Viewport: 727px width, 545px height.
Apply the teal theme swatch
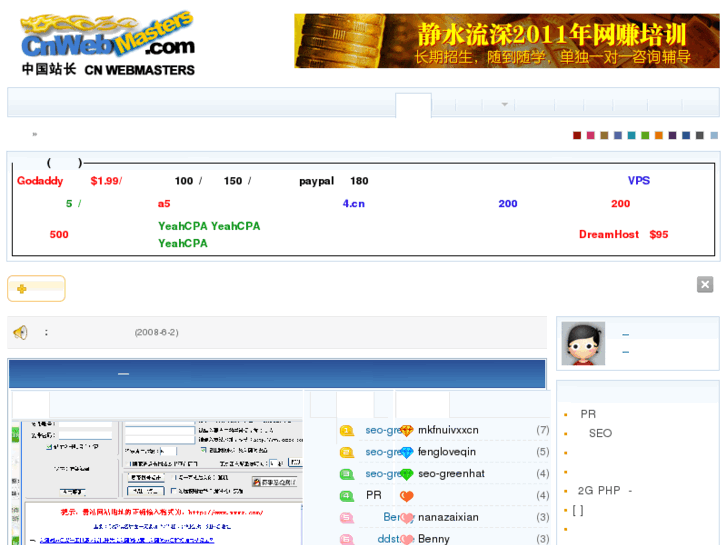click(631, 135)
